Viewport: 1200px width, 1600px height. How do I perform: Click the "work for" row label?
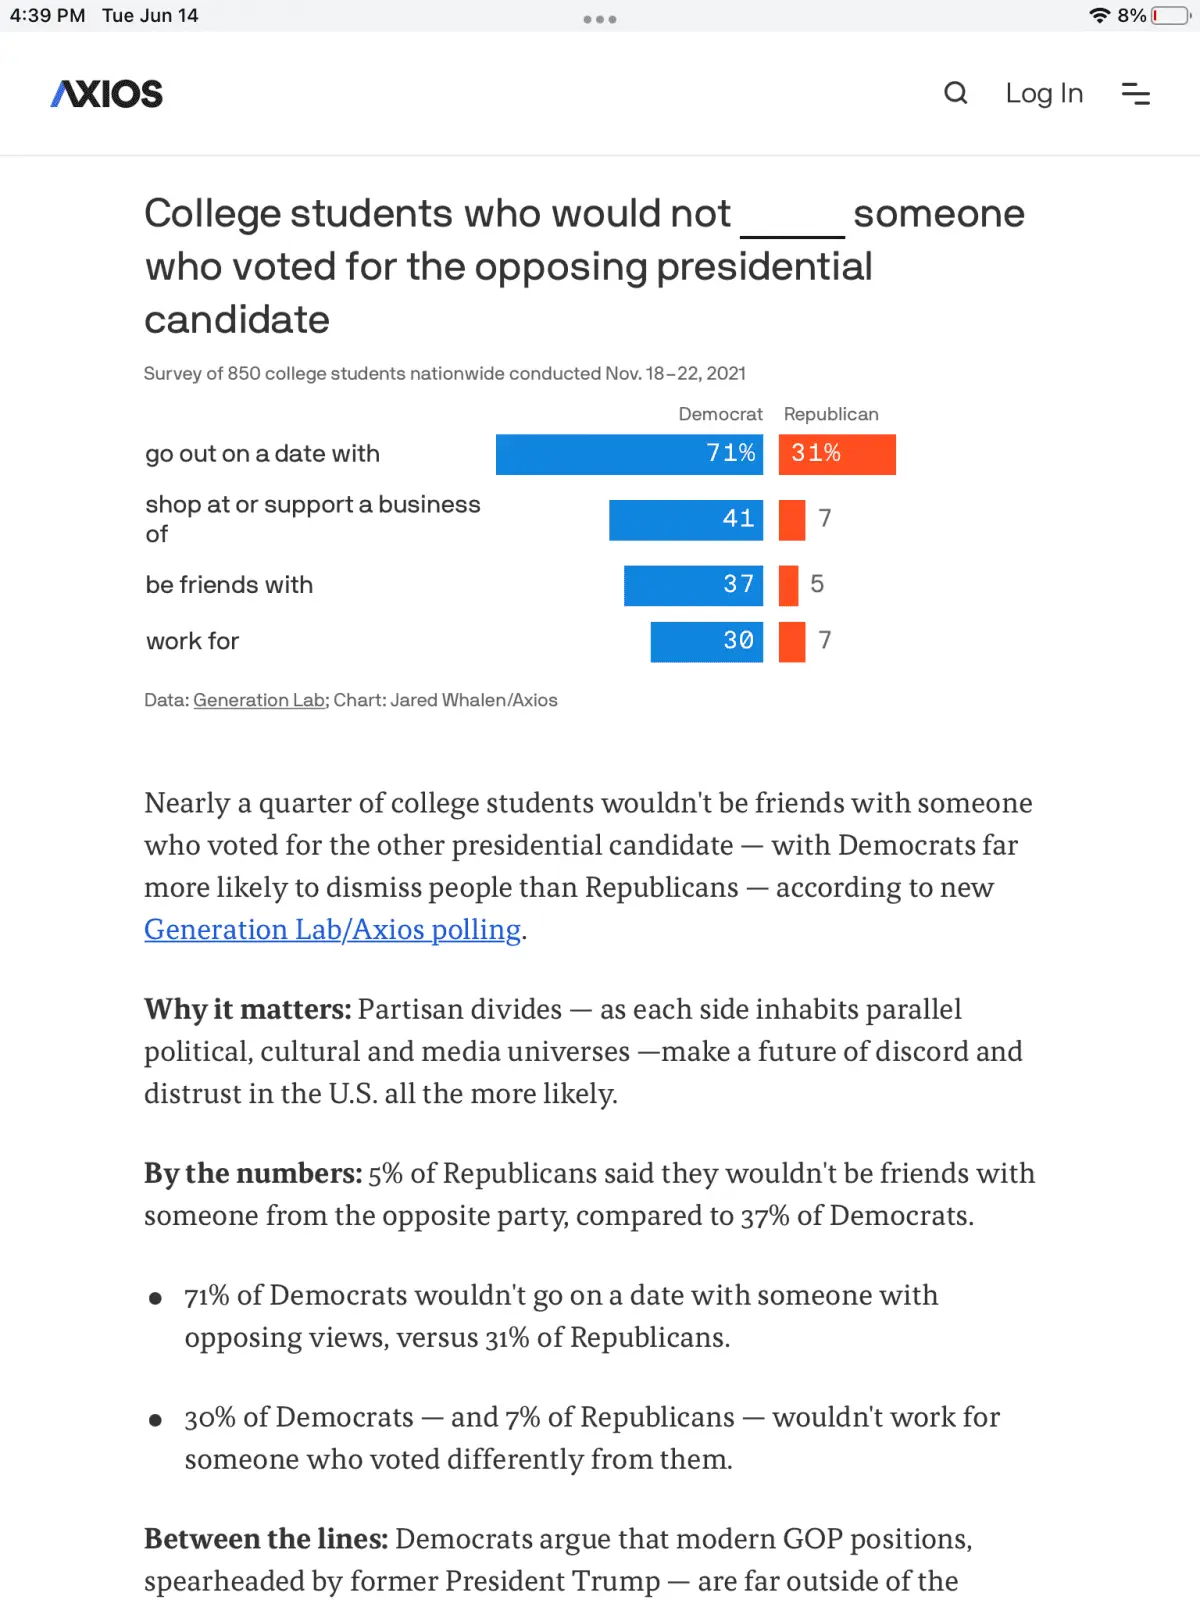click(192, 641)
